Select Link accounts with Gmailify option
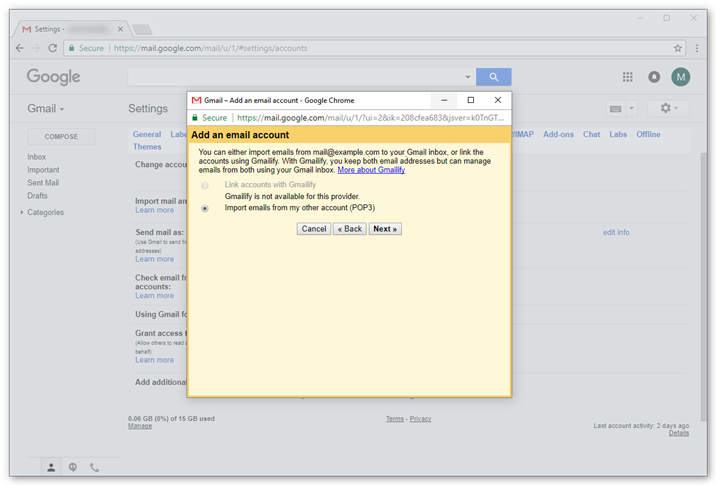 pos(205,186)
